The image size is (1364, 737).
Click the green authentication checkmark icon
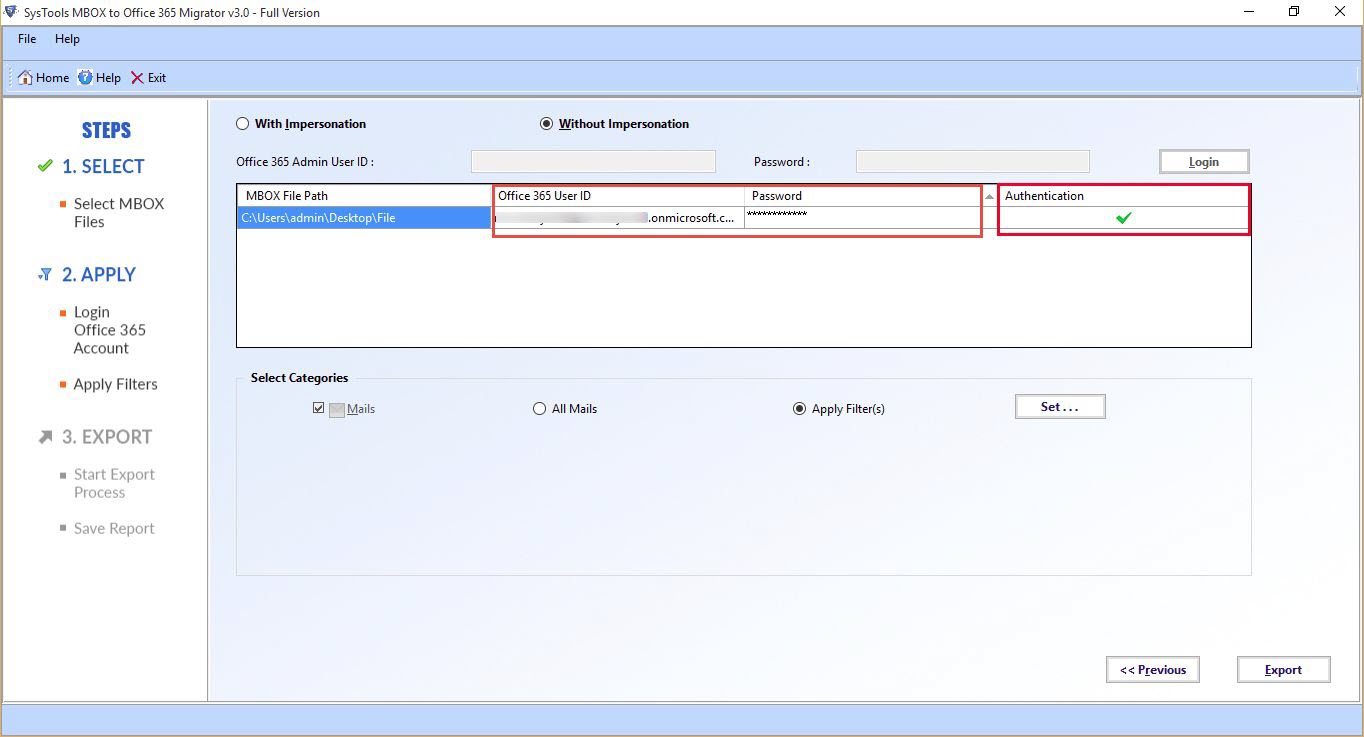coord(1123,218)
